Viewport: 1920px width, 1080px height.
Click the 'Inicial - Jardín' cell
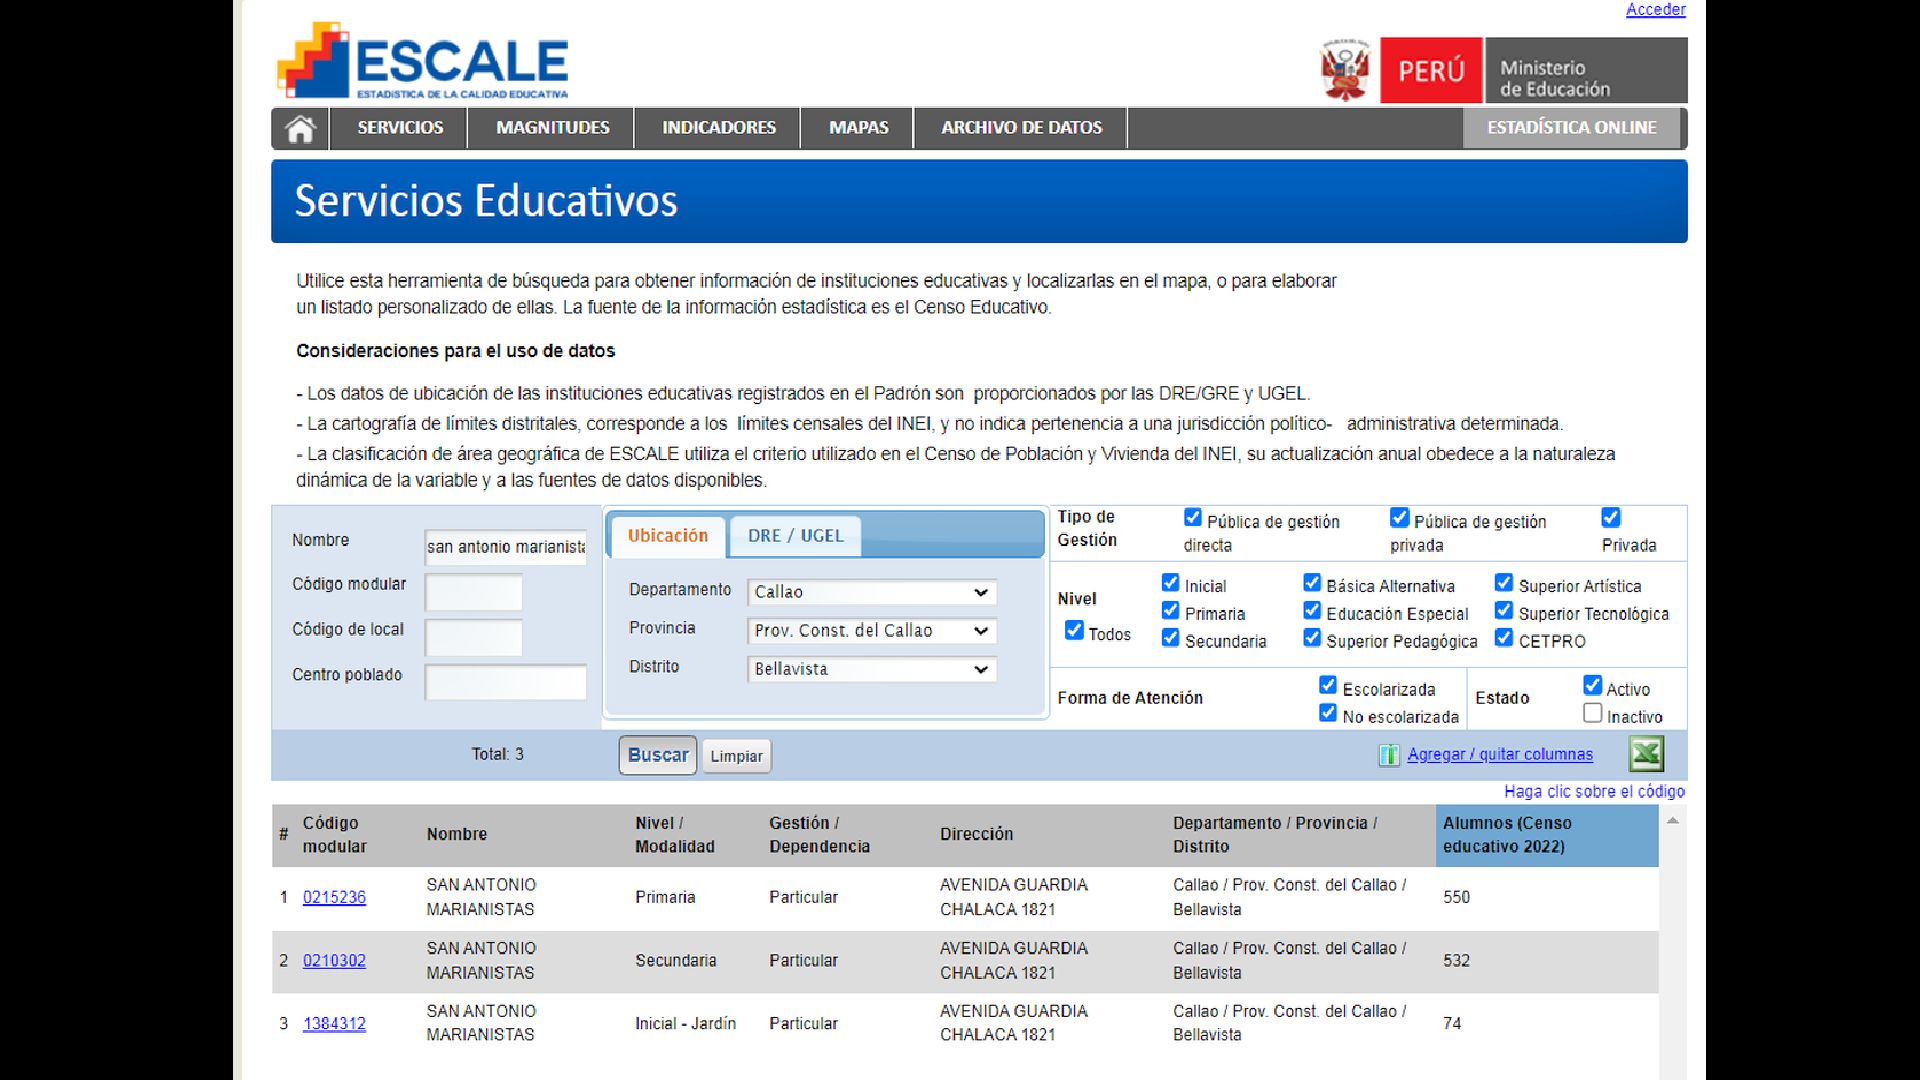[685, 1024]
